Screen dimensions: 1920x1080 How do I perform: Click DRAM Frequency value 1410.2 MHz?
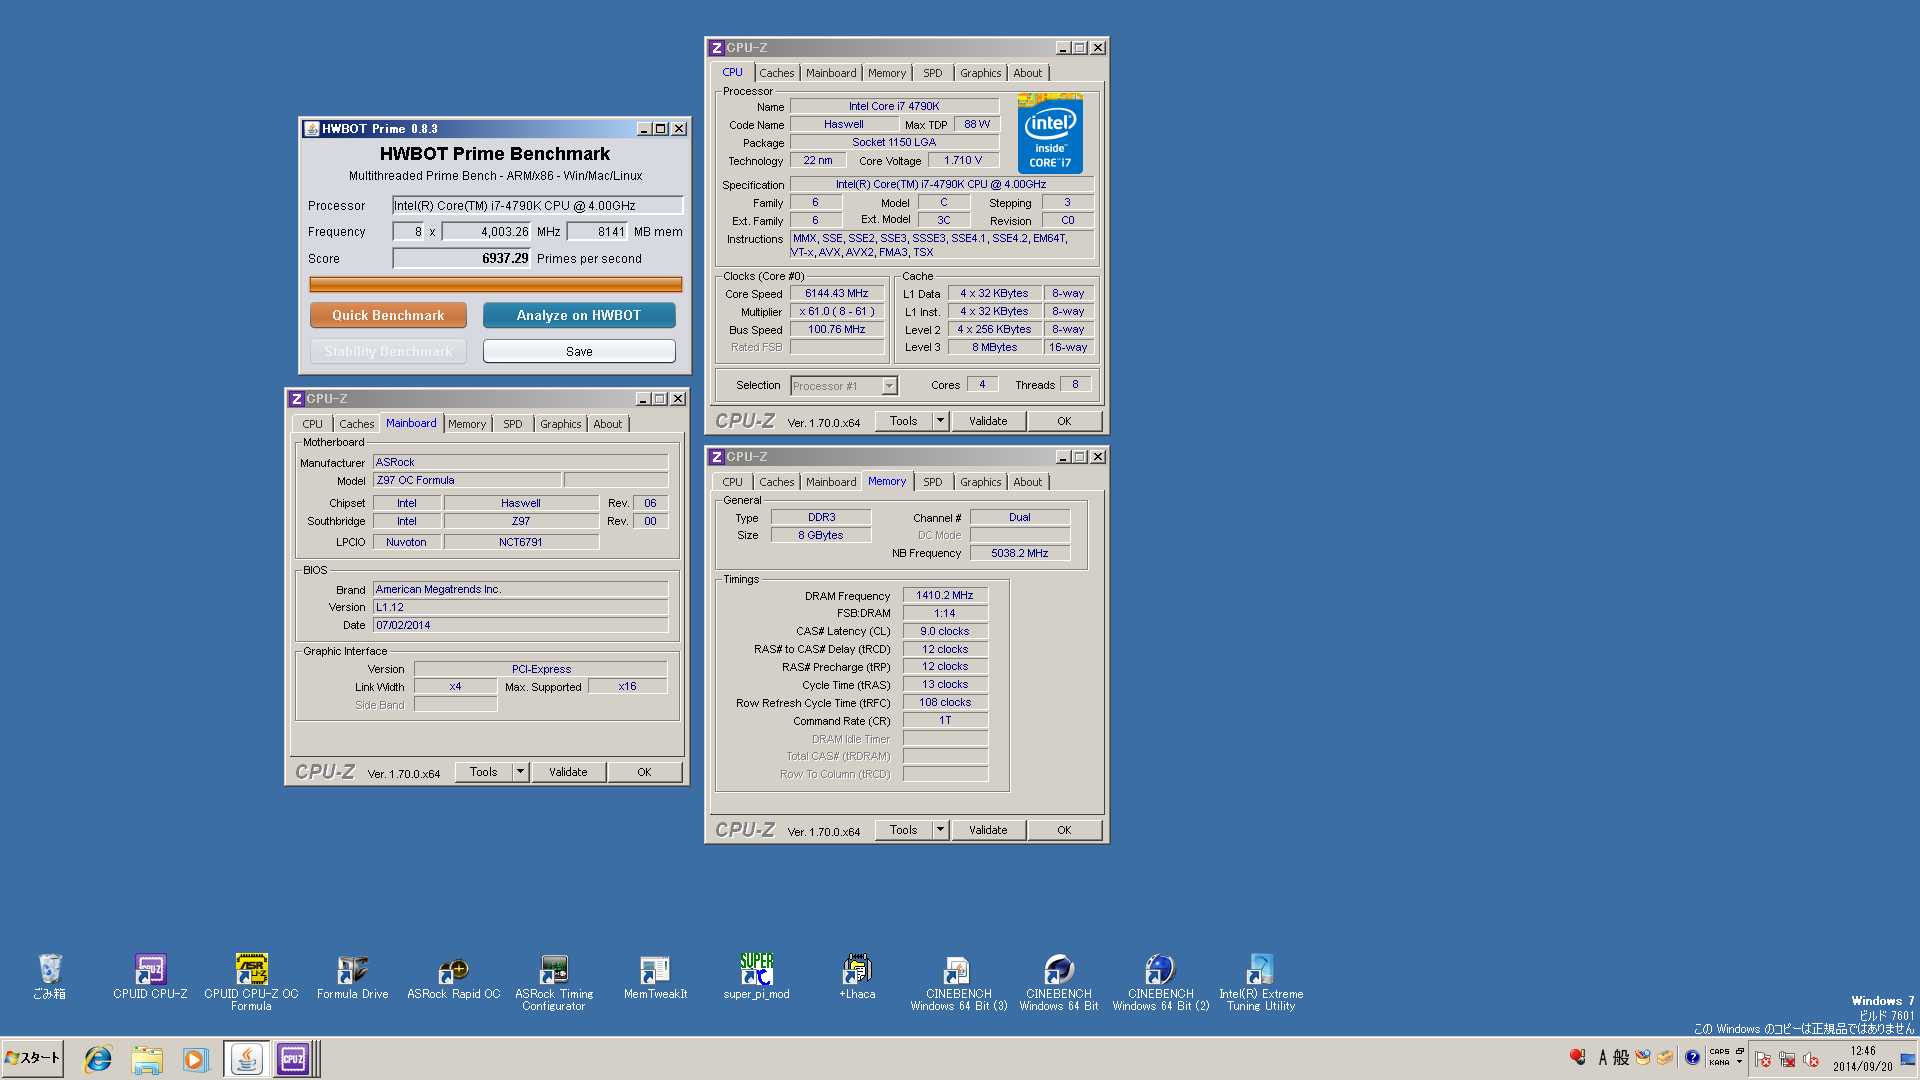coord(945,596)
